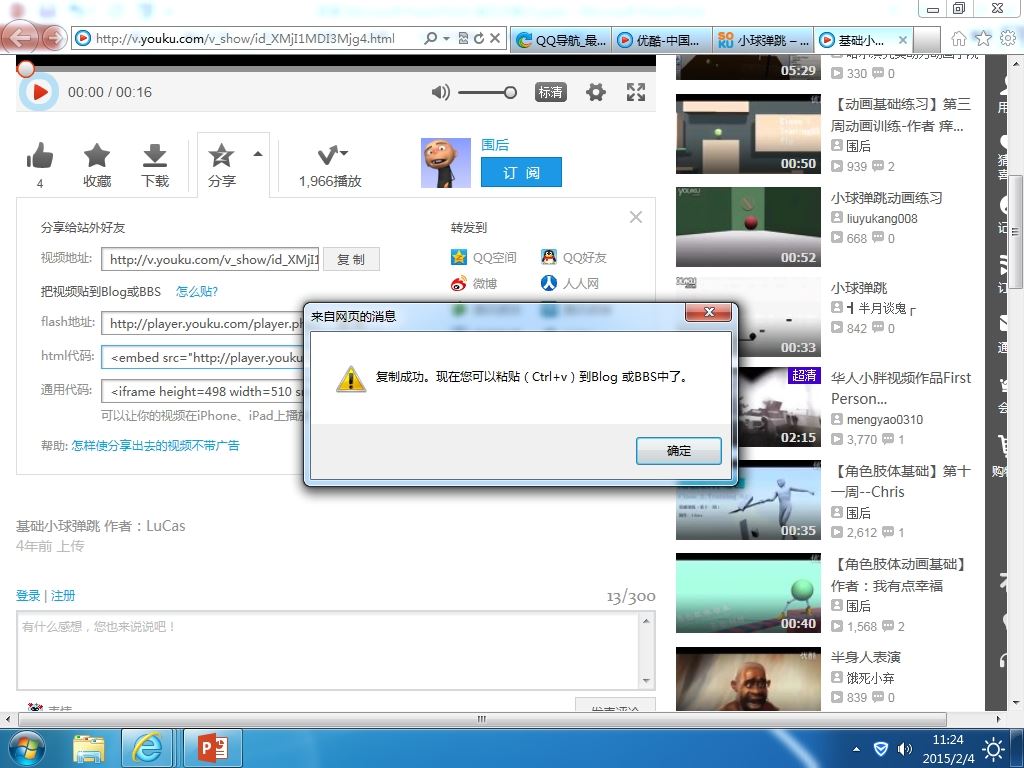This screenshot has height=768, width=1024.
Task: Adjust the volume slider knob
Action: pos(510,93)
